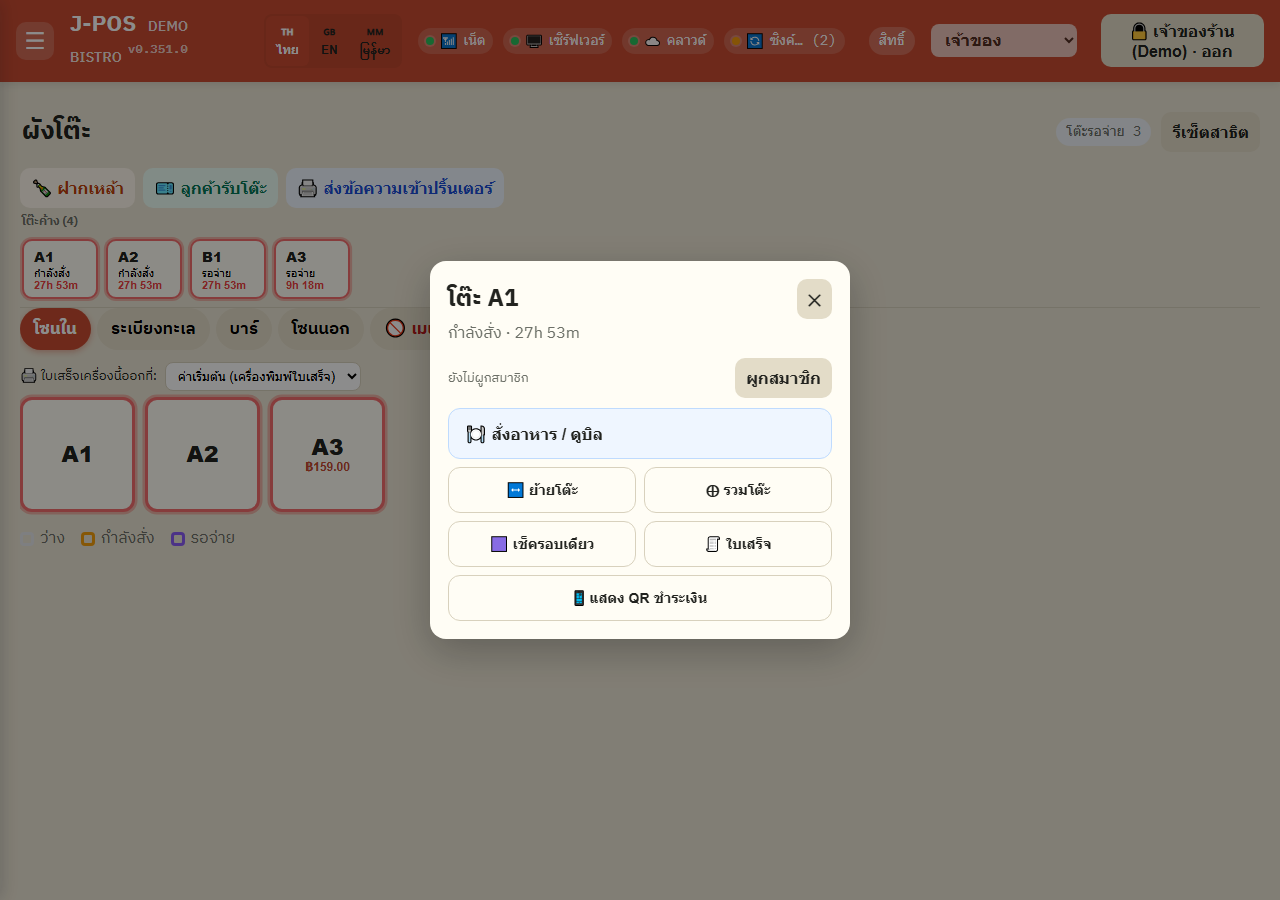Viewport: 1280px width, 900px height.
Task: Click the A3 table card showing ฿159.00
Action: click(327, 455)
